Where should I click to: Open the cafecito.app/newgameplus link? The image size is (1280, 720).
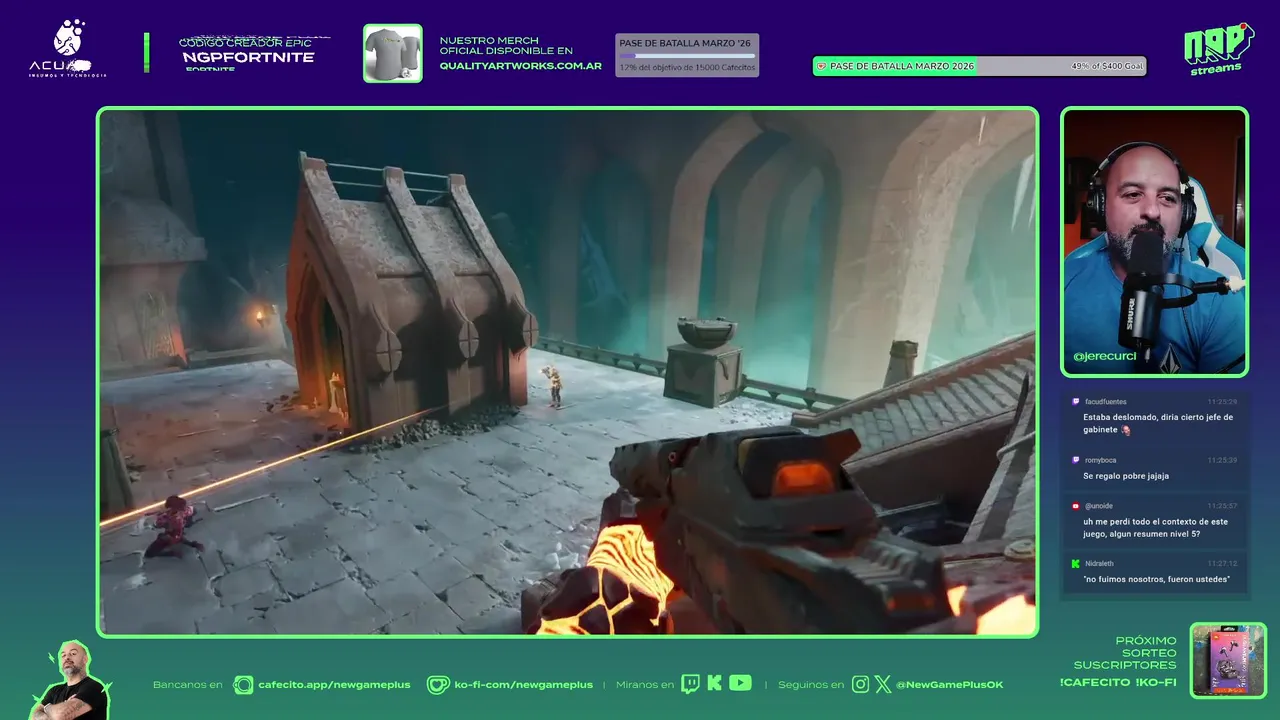(334, 685)
